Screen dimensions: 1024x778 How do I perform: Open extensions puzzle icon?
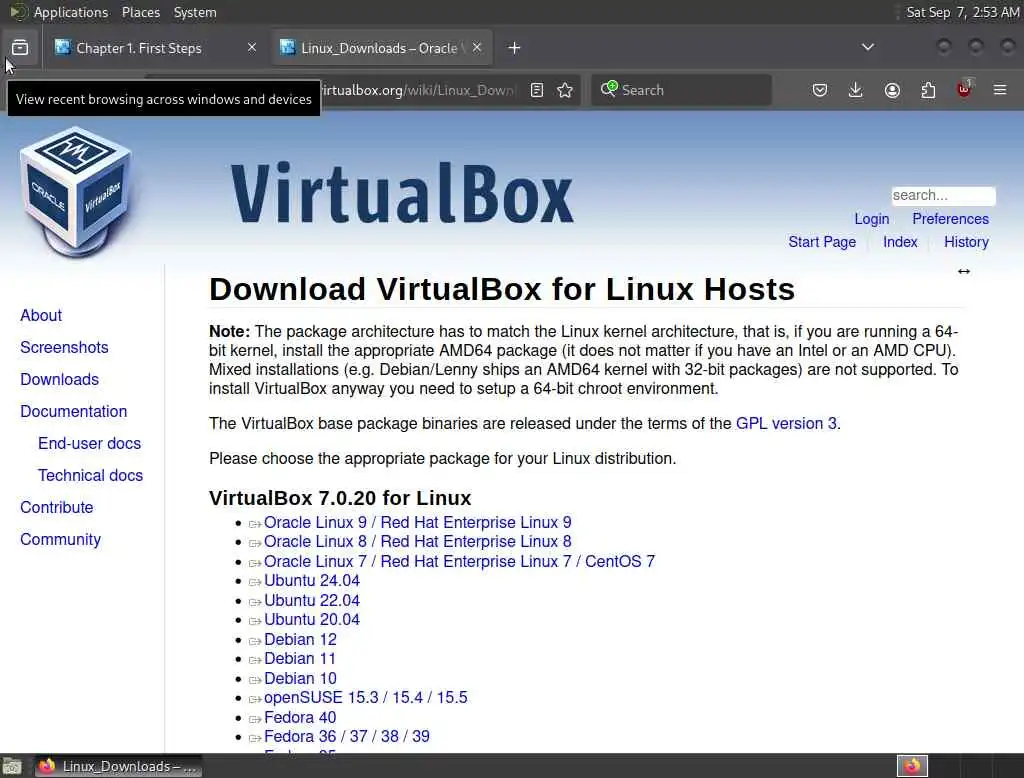click(x=928, y=90)
